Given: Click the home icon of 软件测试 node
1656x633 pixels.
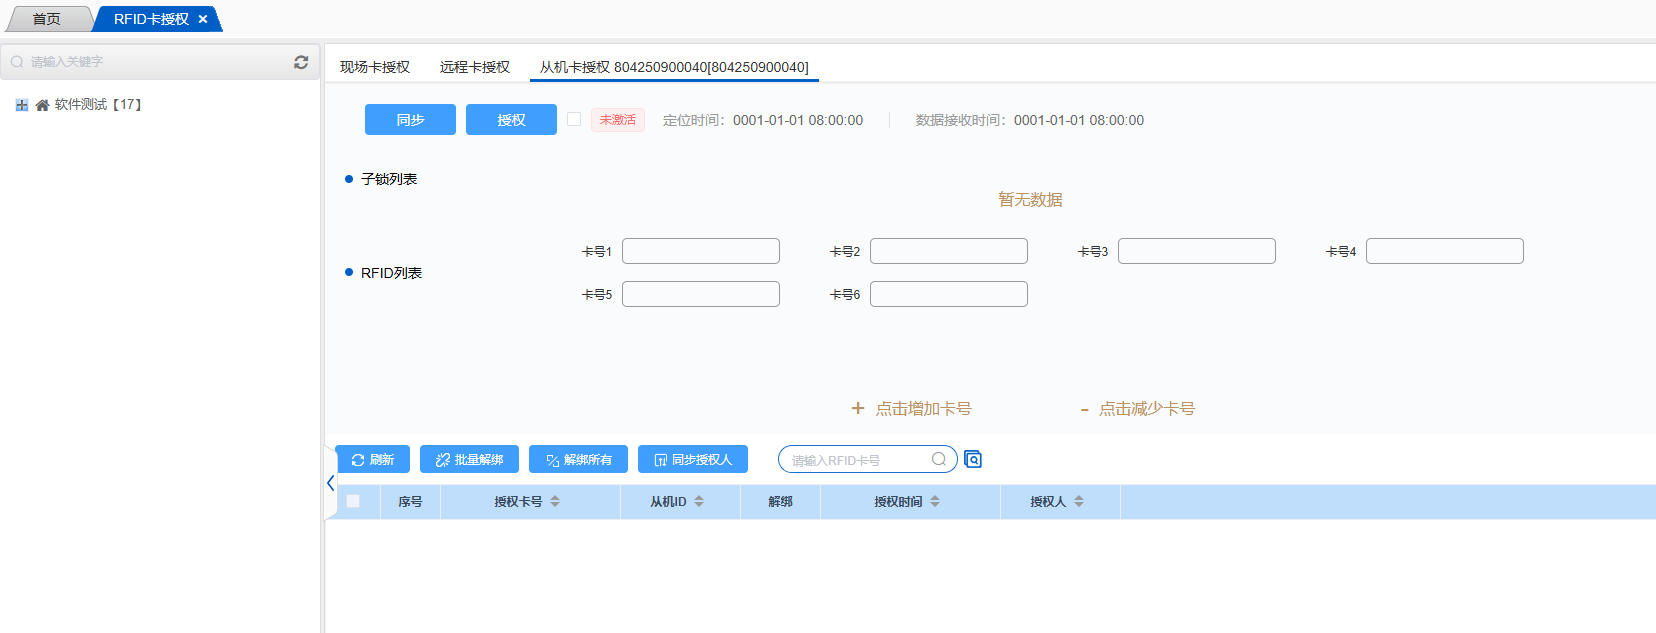Looking at the screenshot, I should point(42,105).
